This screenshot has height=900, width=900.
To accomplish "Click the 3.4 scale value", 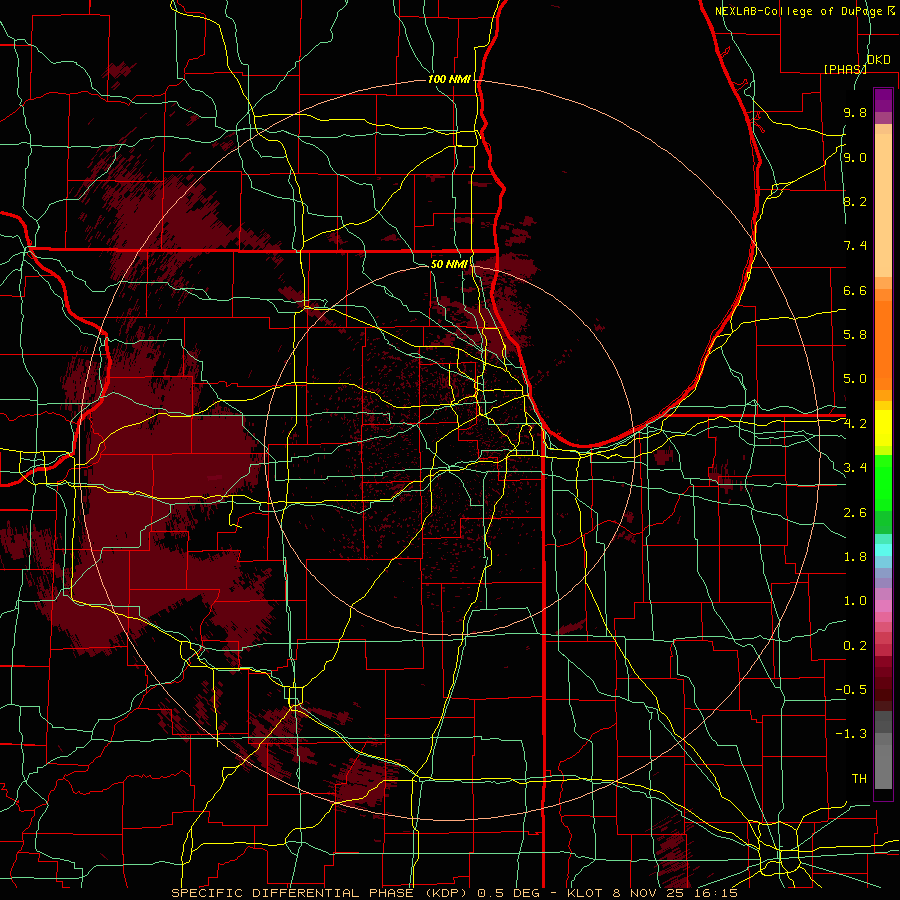I will [855, 468].
